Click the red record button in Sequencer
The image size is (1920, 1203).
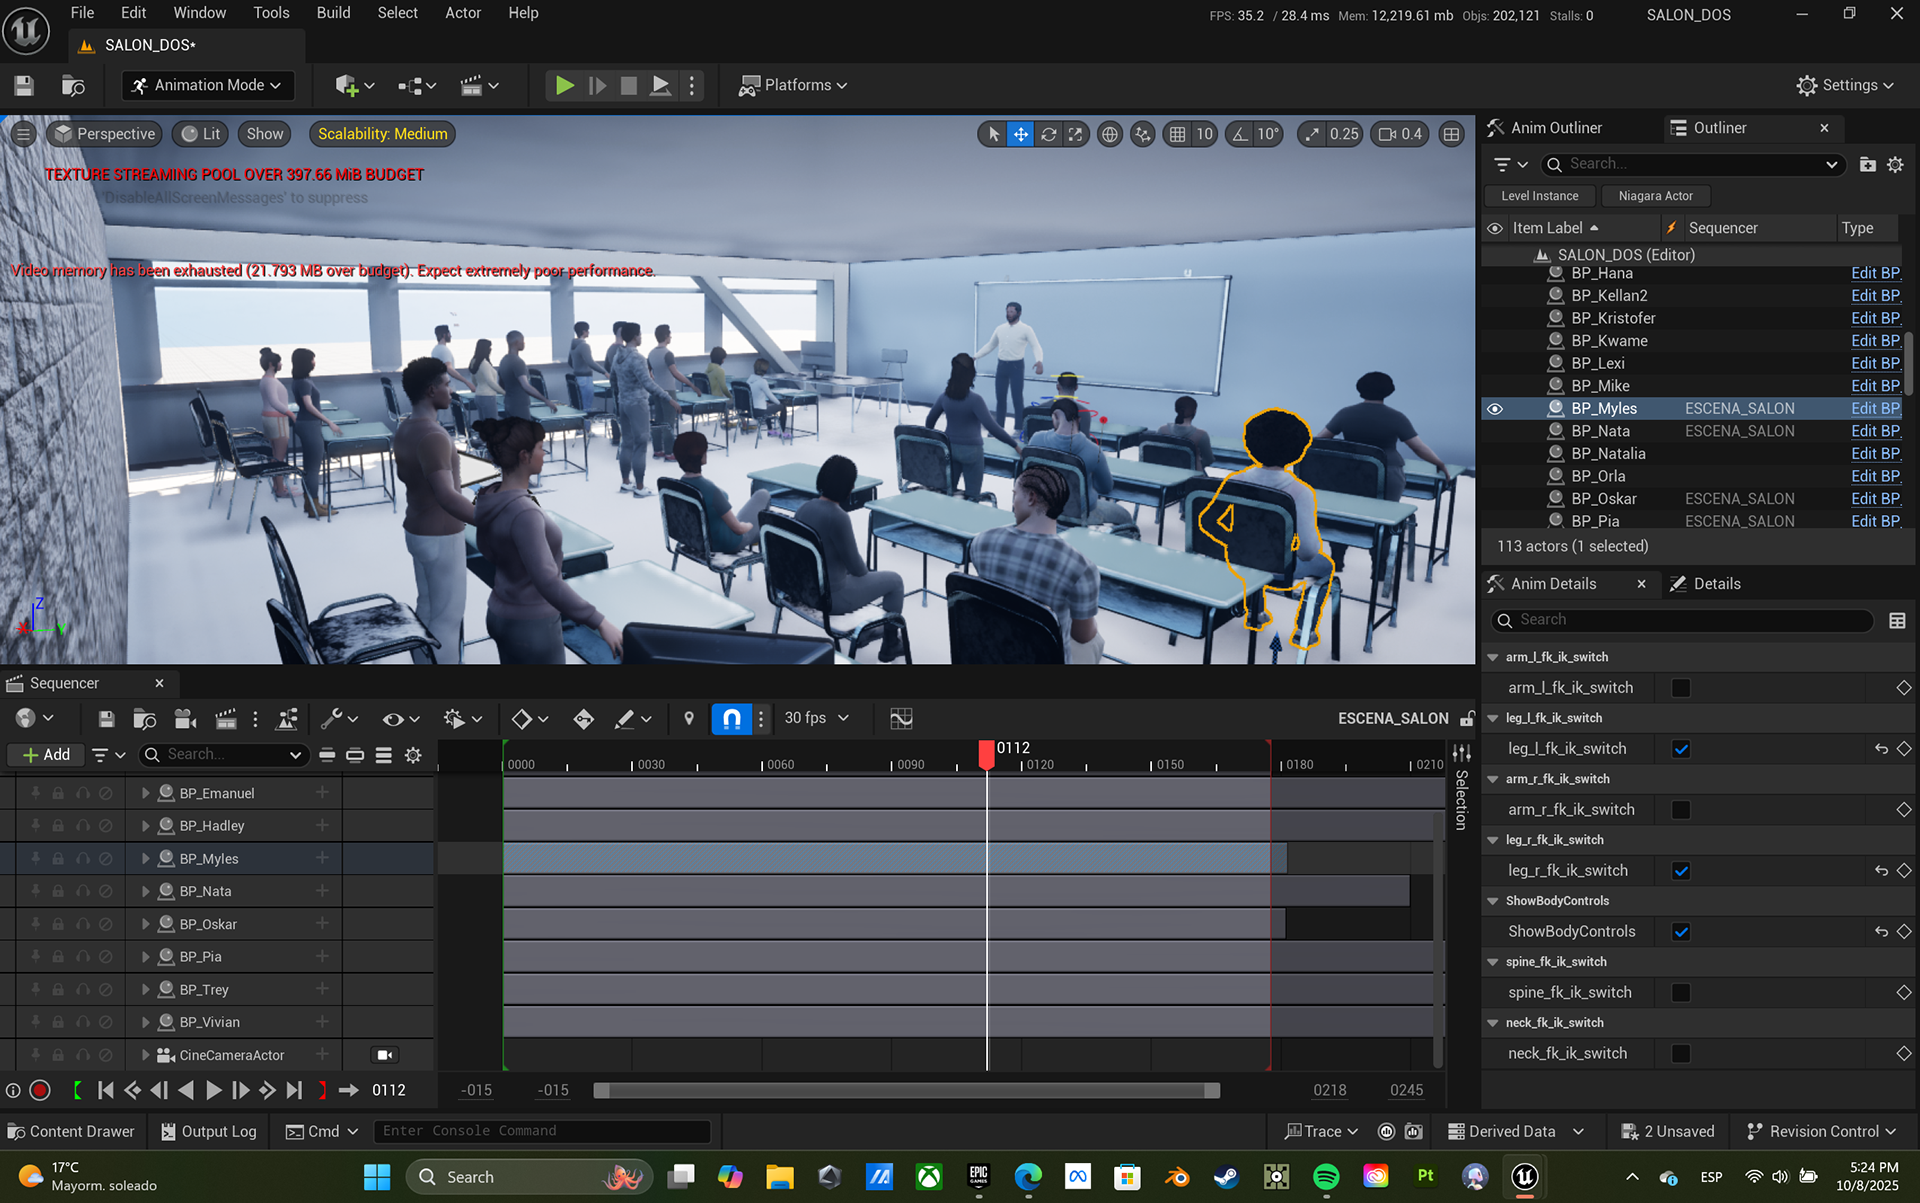(x=40, y=1090)
